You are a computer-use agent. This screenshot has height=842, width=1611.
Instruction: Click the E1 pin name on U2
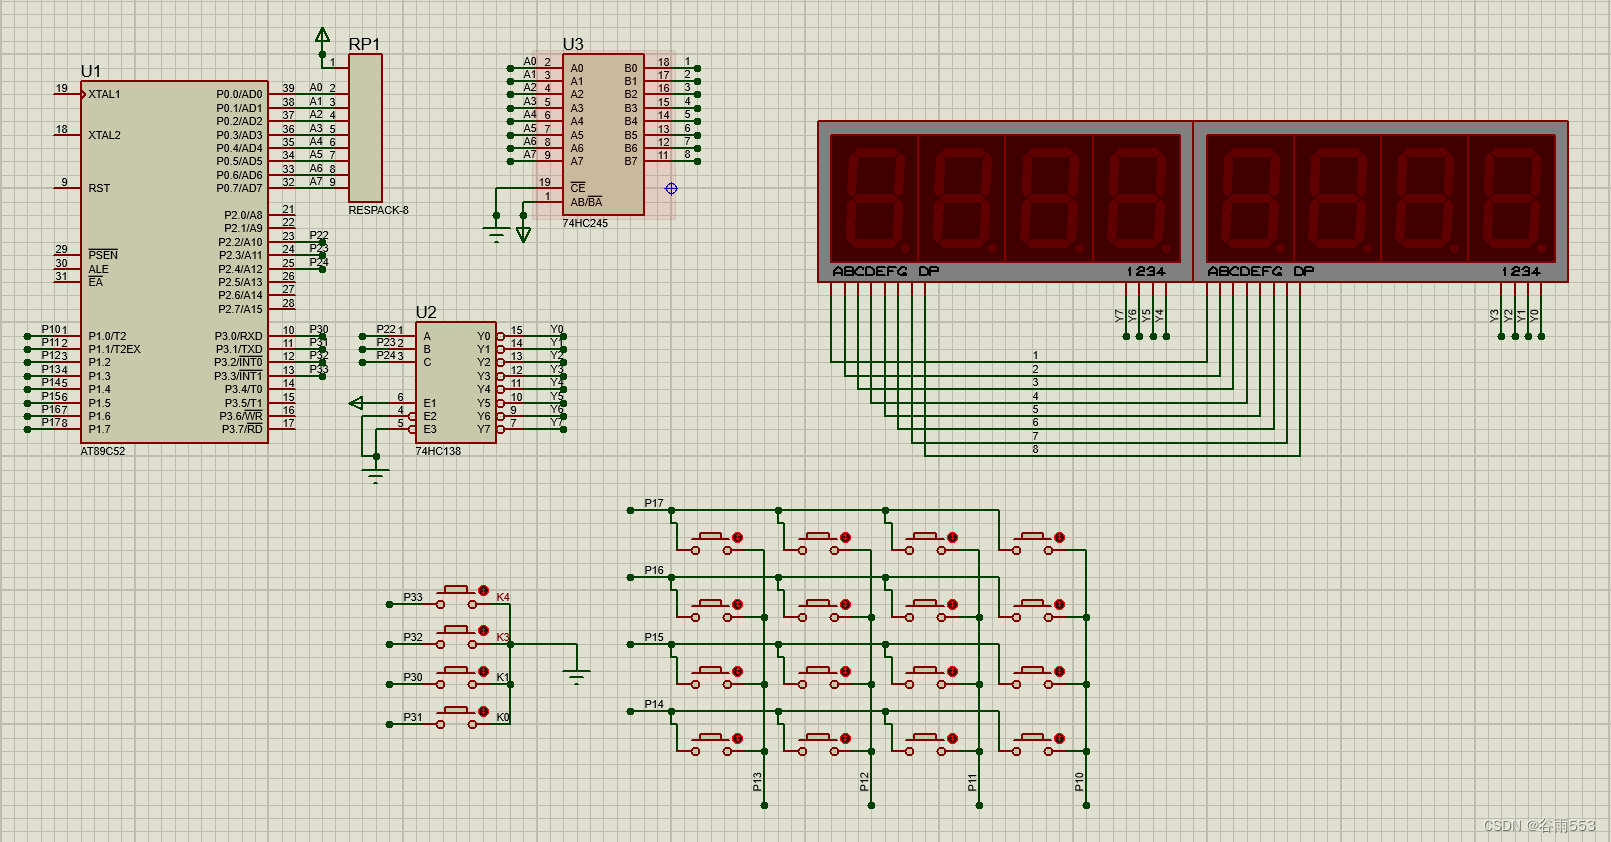(430, 403)
